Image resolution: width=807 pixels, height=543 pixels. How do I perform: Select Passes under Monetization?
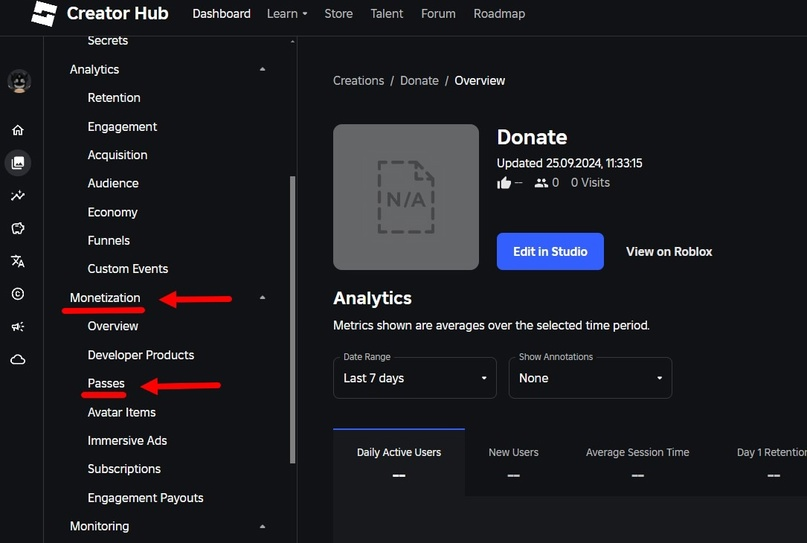(x=106, y=383)
